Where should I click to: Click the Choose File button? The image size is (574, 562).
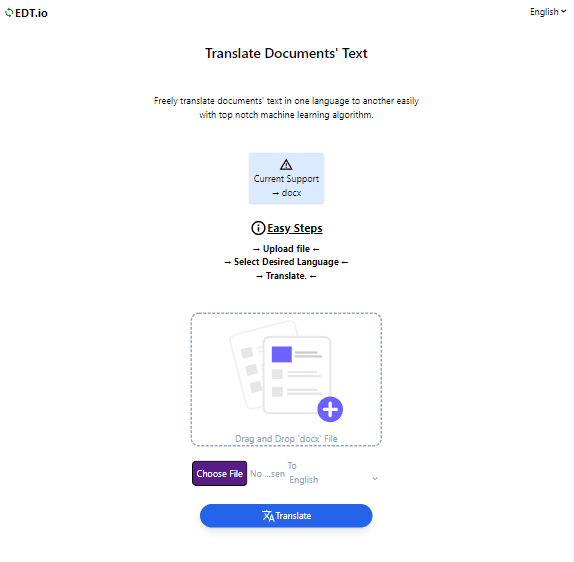(x=219, y=474)
